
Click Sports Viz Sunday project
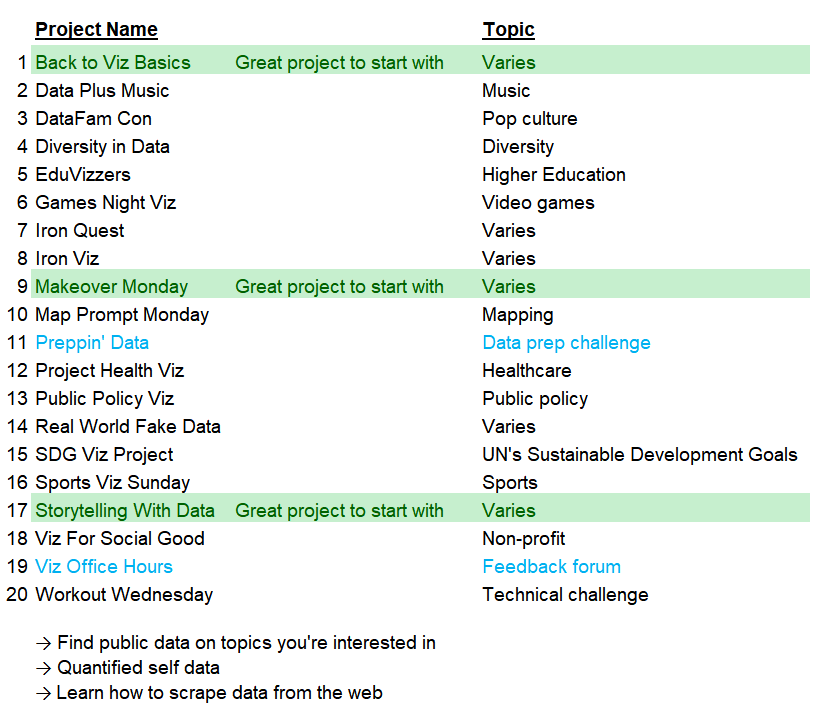(x=112, y=482)
